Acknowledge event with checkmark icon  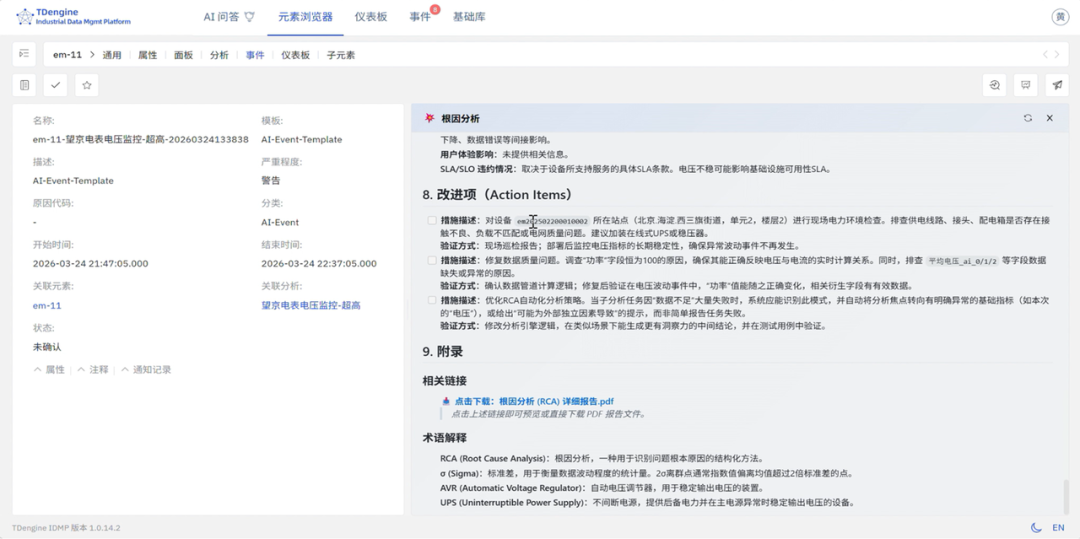(x=56, y=85)
